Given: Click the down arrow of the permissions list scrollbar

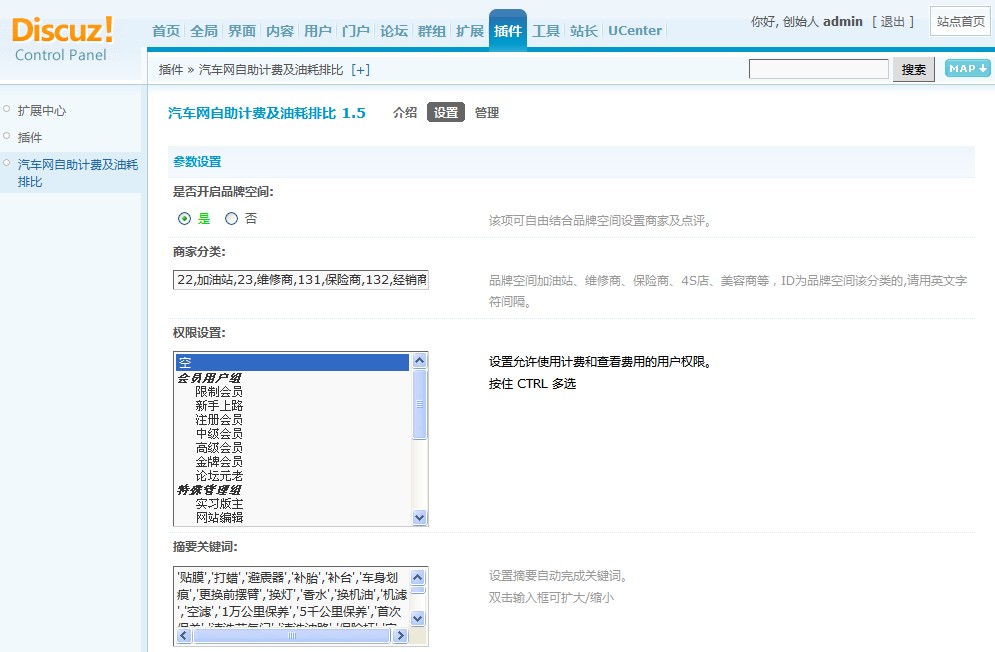Looking at the screenshot, I should tap(420, 518).
